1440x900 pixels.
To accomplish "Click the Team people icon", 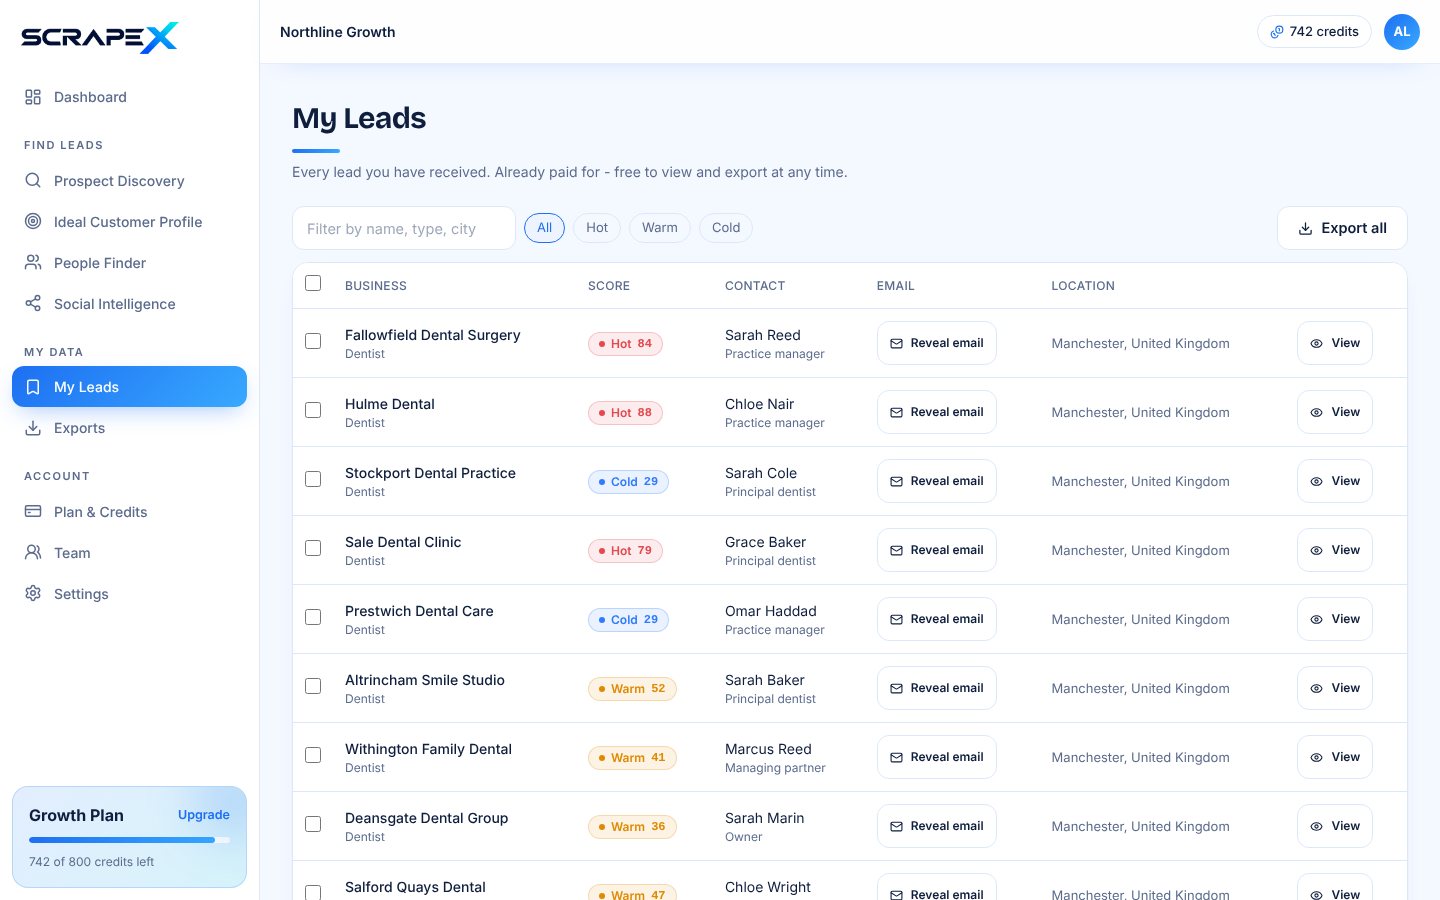I will [x=33, y=553].
